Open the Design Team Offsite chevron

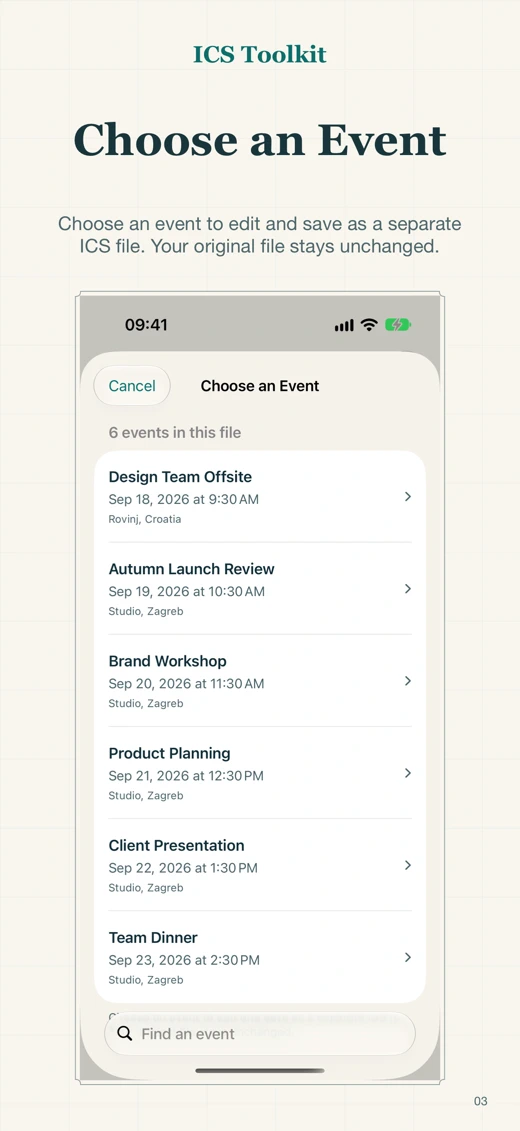pyautogui.click(x=407, y=496)
